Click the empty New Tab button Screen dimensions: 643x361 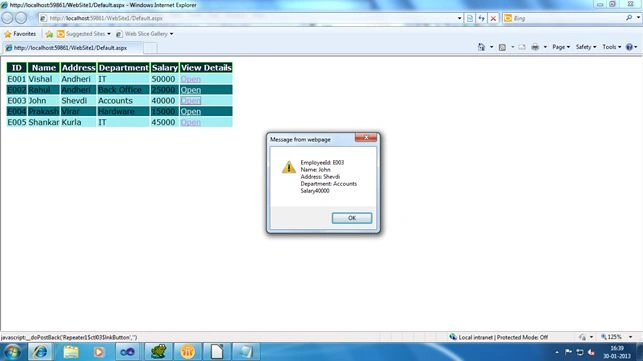tap(150, 48)
